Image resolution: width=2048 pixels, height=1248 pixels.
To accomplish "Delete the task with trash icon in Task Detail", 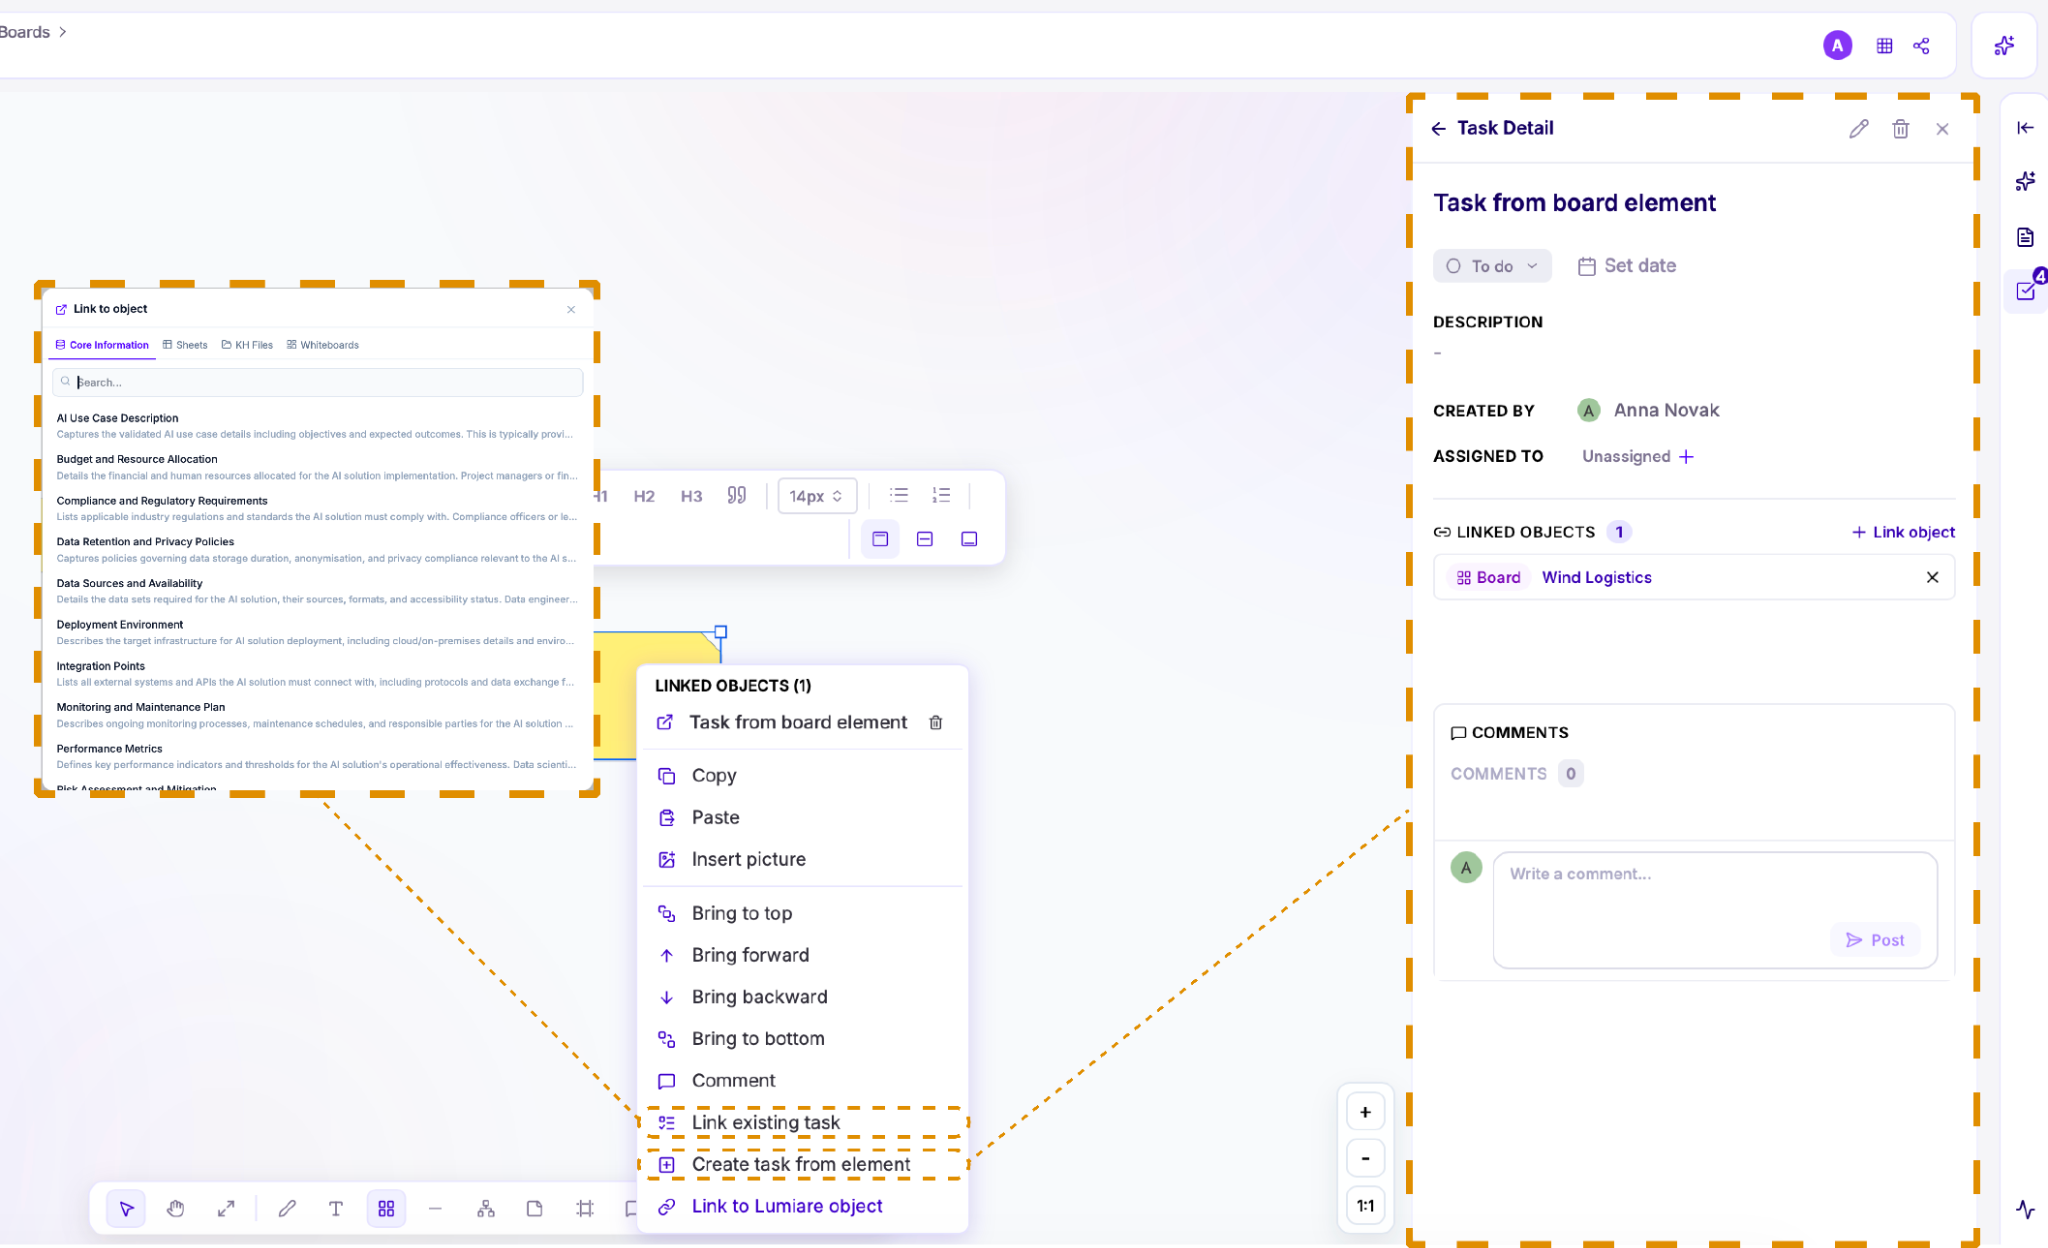I will 1900,129.
